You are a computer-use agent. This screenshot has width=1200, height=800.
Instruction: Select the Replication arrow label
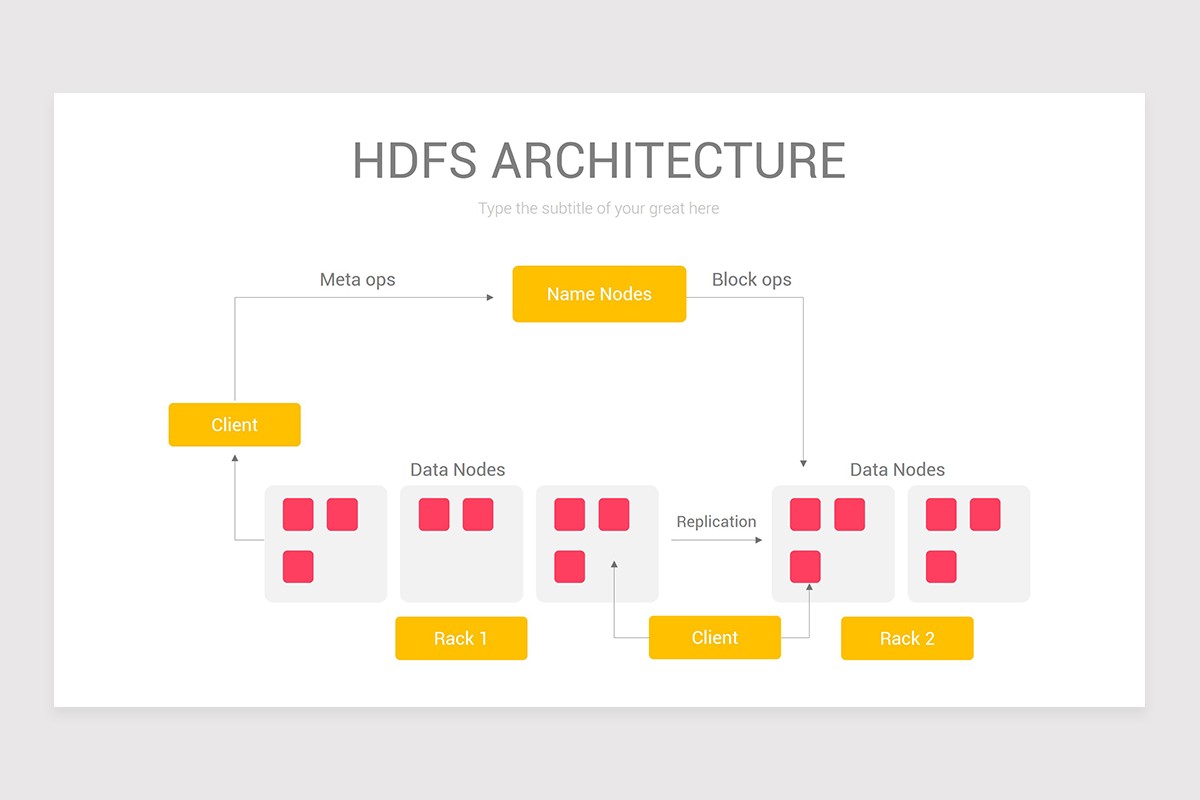[x=716, y=522]
